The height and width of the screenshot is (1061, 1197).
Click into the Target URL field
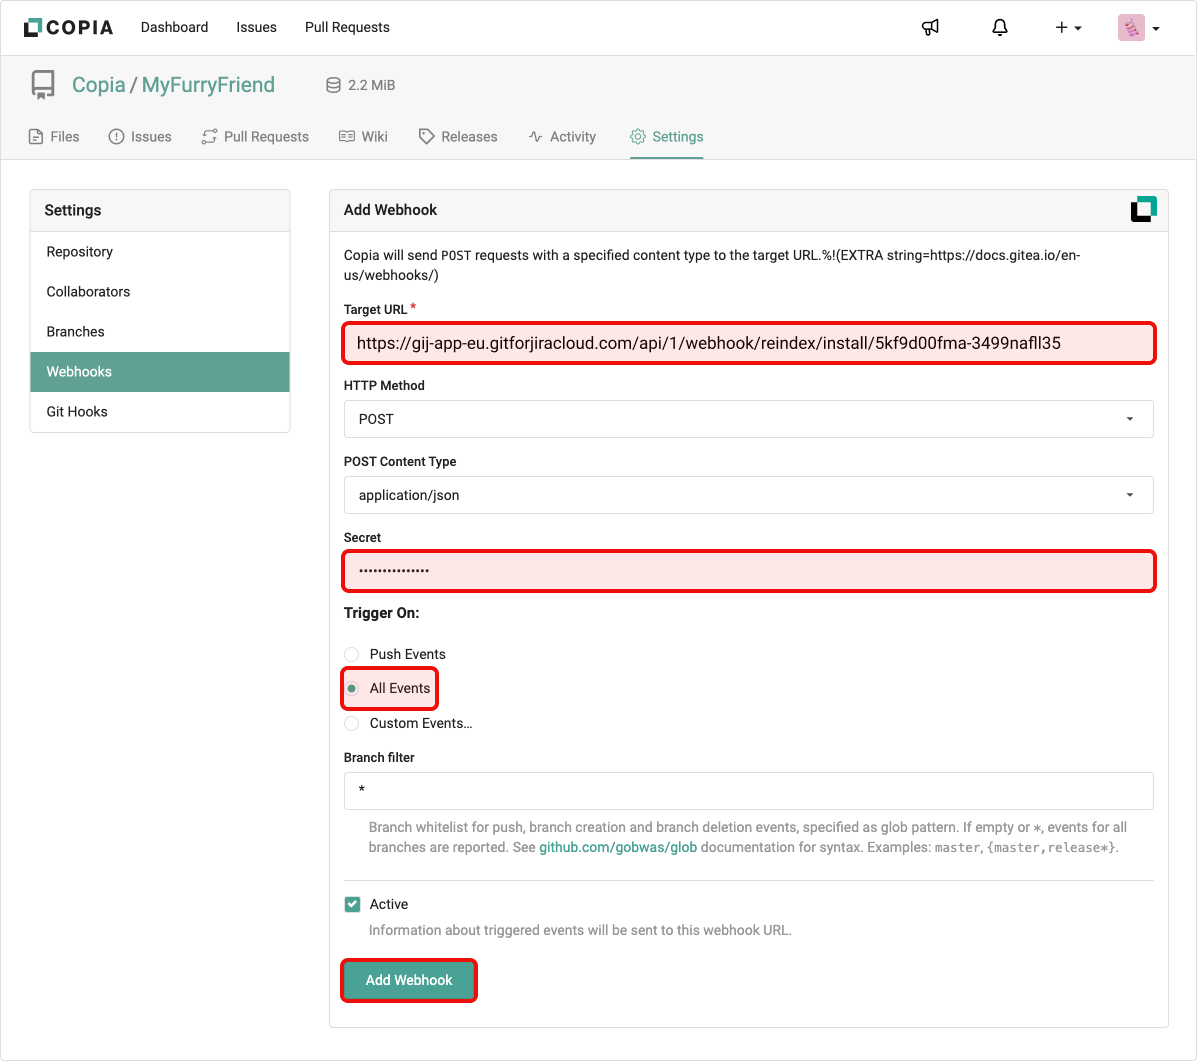click(x=748, y=343)
